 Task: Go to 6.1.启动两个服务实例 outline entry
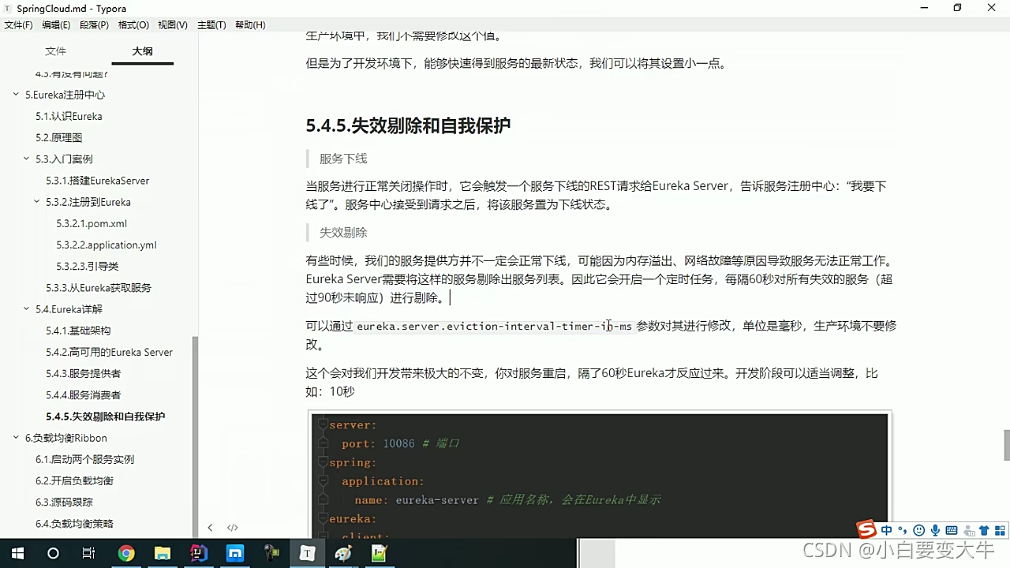[x=84, y=459]
